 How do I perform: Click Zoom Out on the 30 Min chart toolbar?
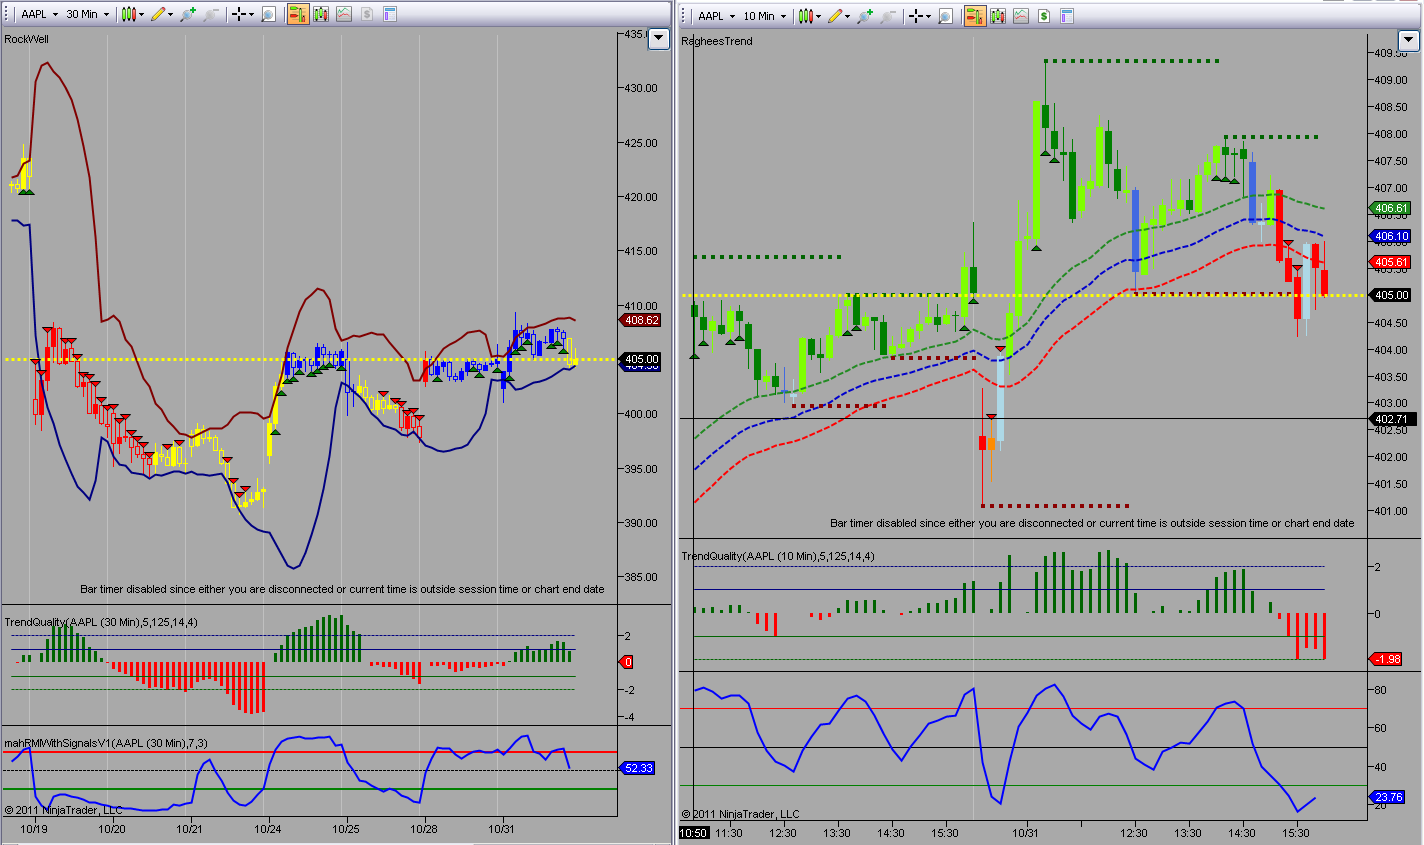211,14
